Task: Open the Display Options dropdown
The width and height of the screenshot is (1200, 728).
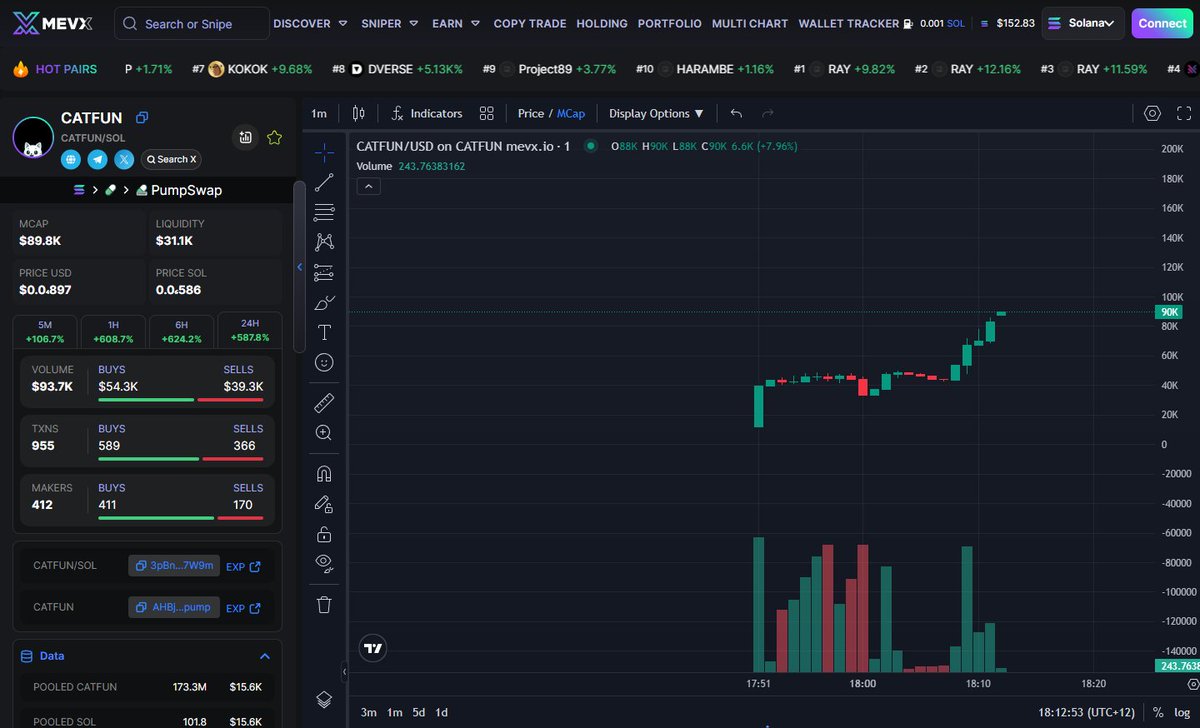Action: pyautogui.click(x=656, y=114)
